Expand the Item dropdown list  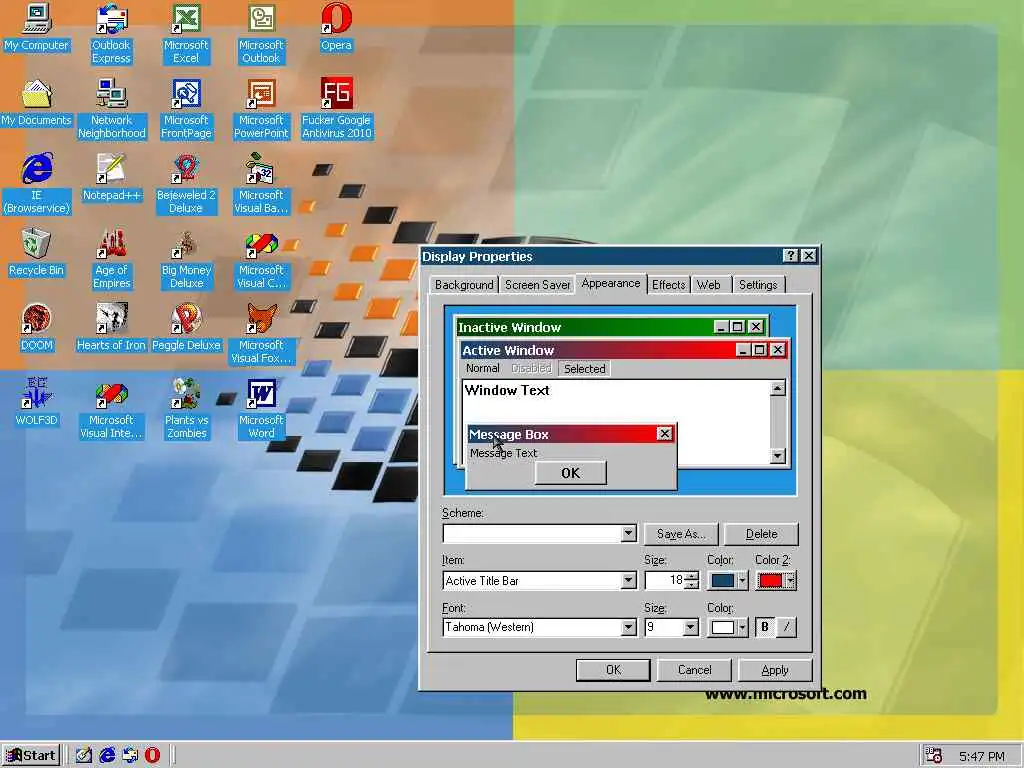click(628, 581)
